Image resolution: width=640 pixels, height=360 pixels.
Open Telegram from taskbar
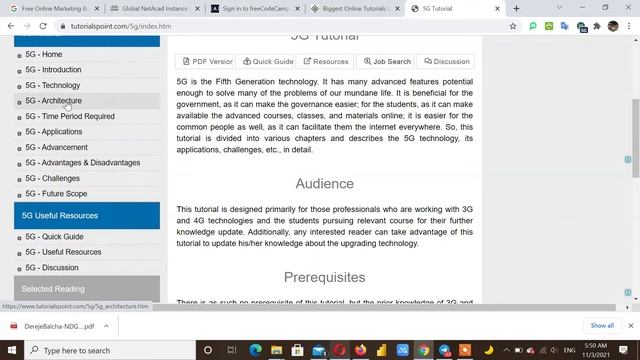click(444, 350)
